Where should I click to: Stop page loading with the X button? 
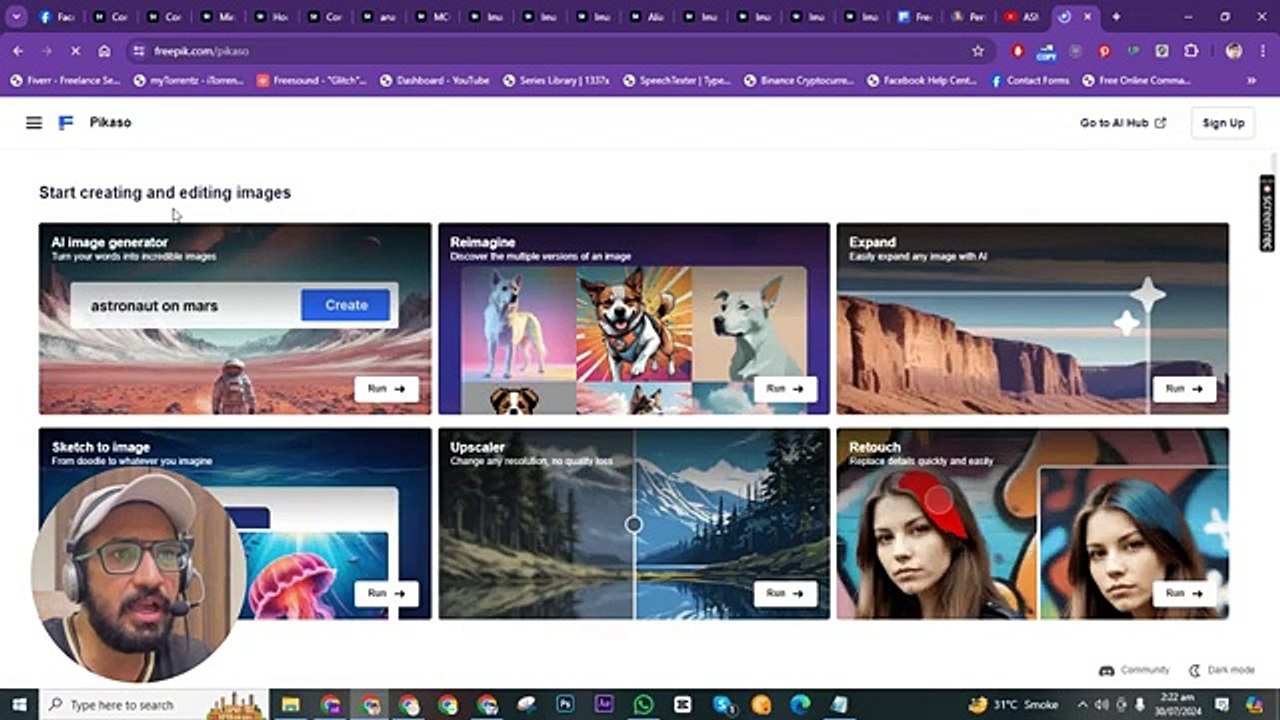pos(76,51)
